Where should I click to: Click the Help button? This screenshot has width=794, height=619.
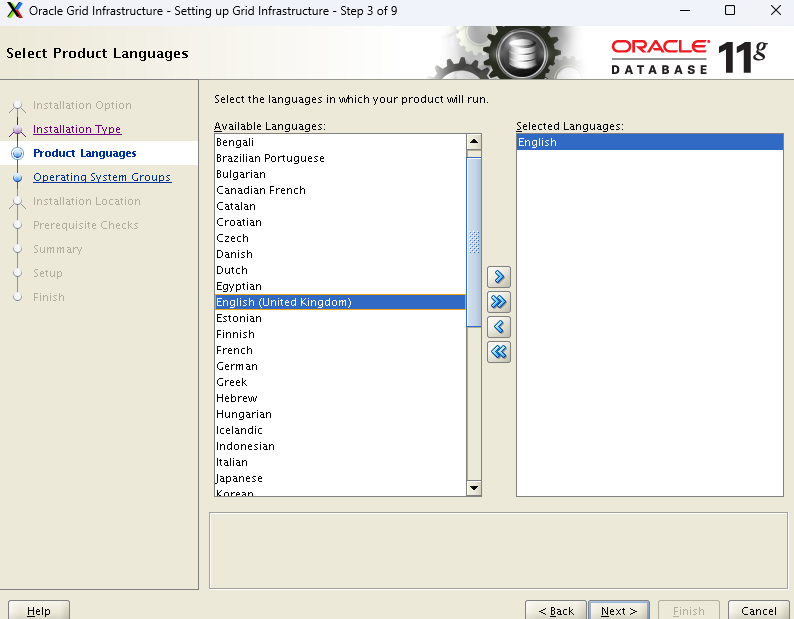(x=39, y=611)
